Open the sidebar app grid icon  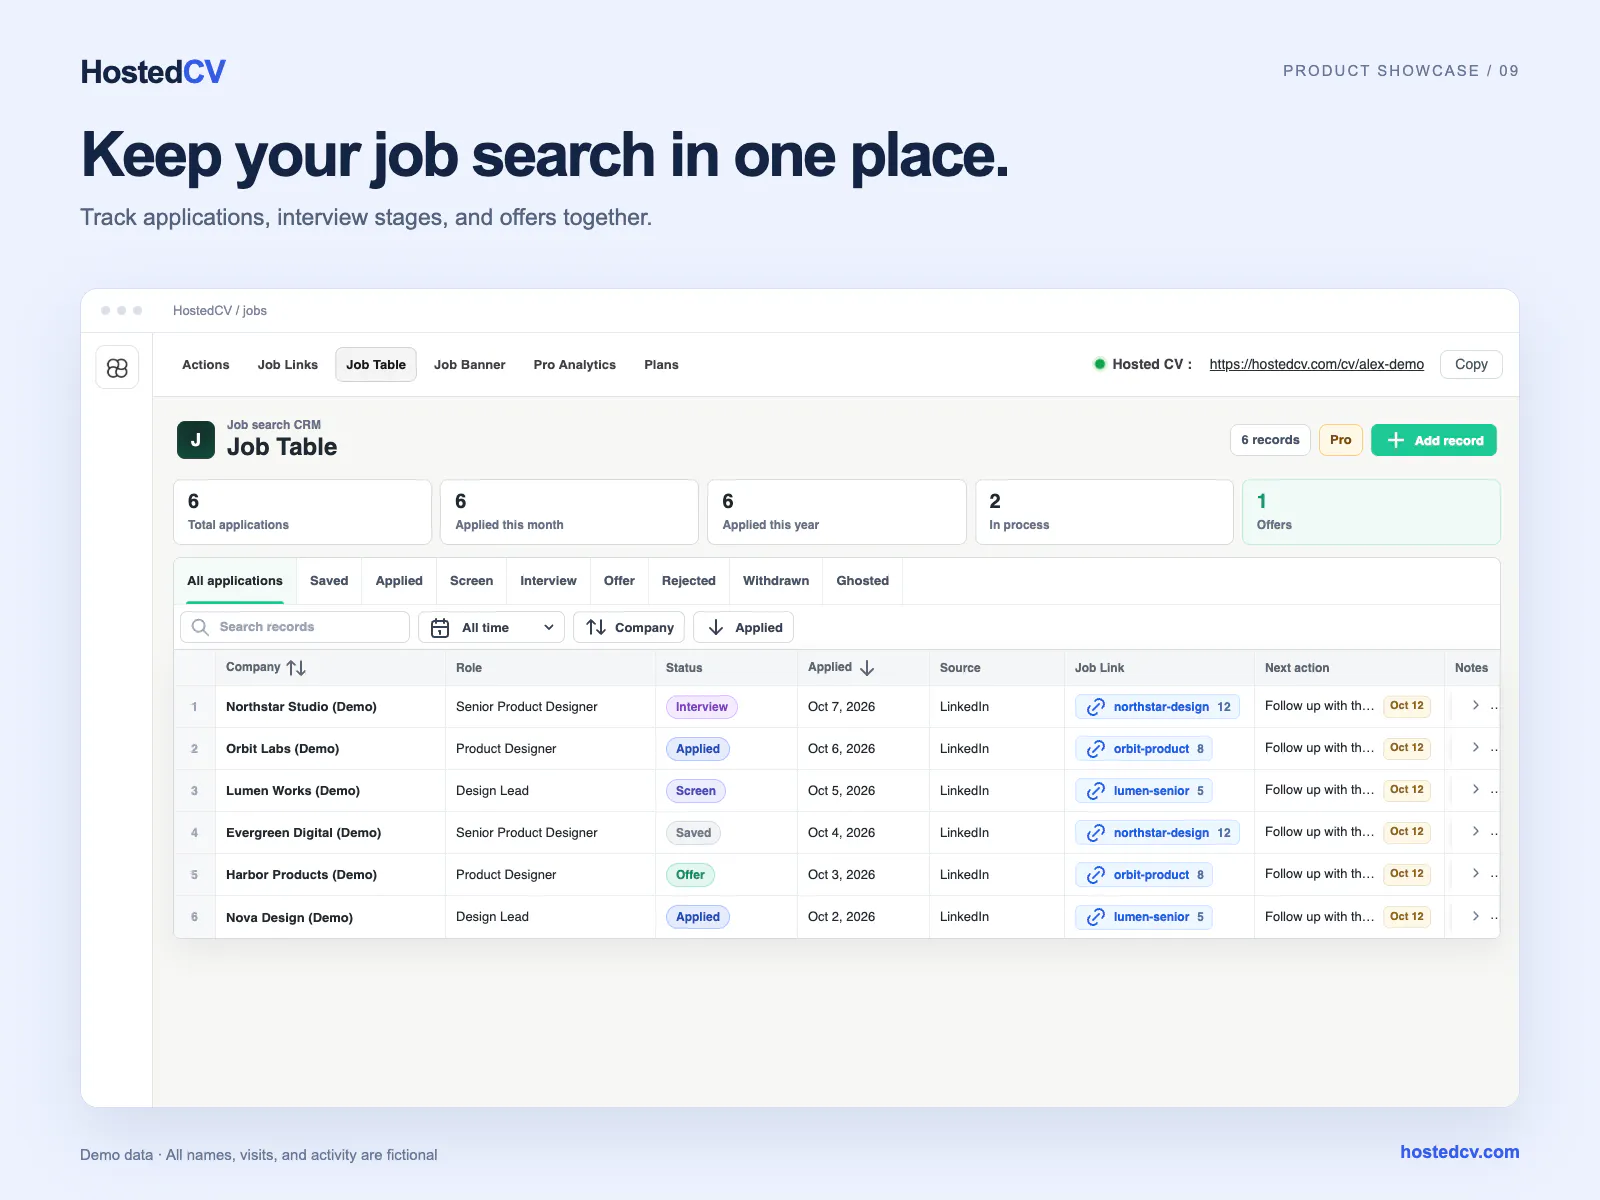point(117,368)
